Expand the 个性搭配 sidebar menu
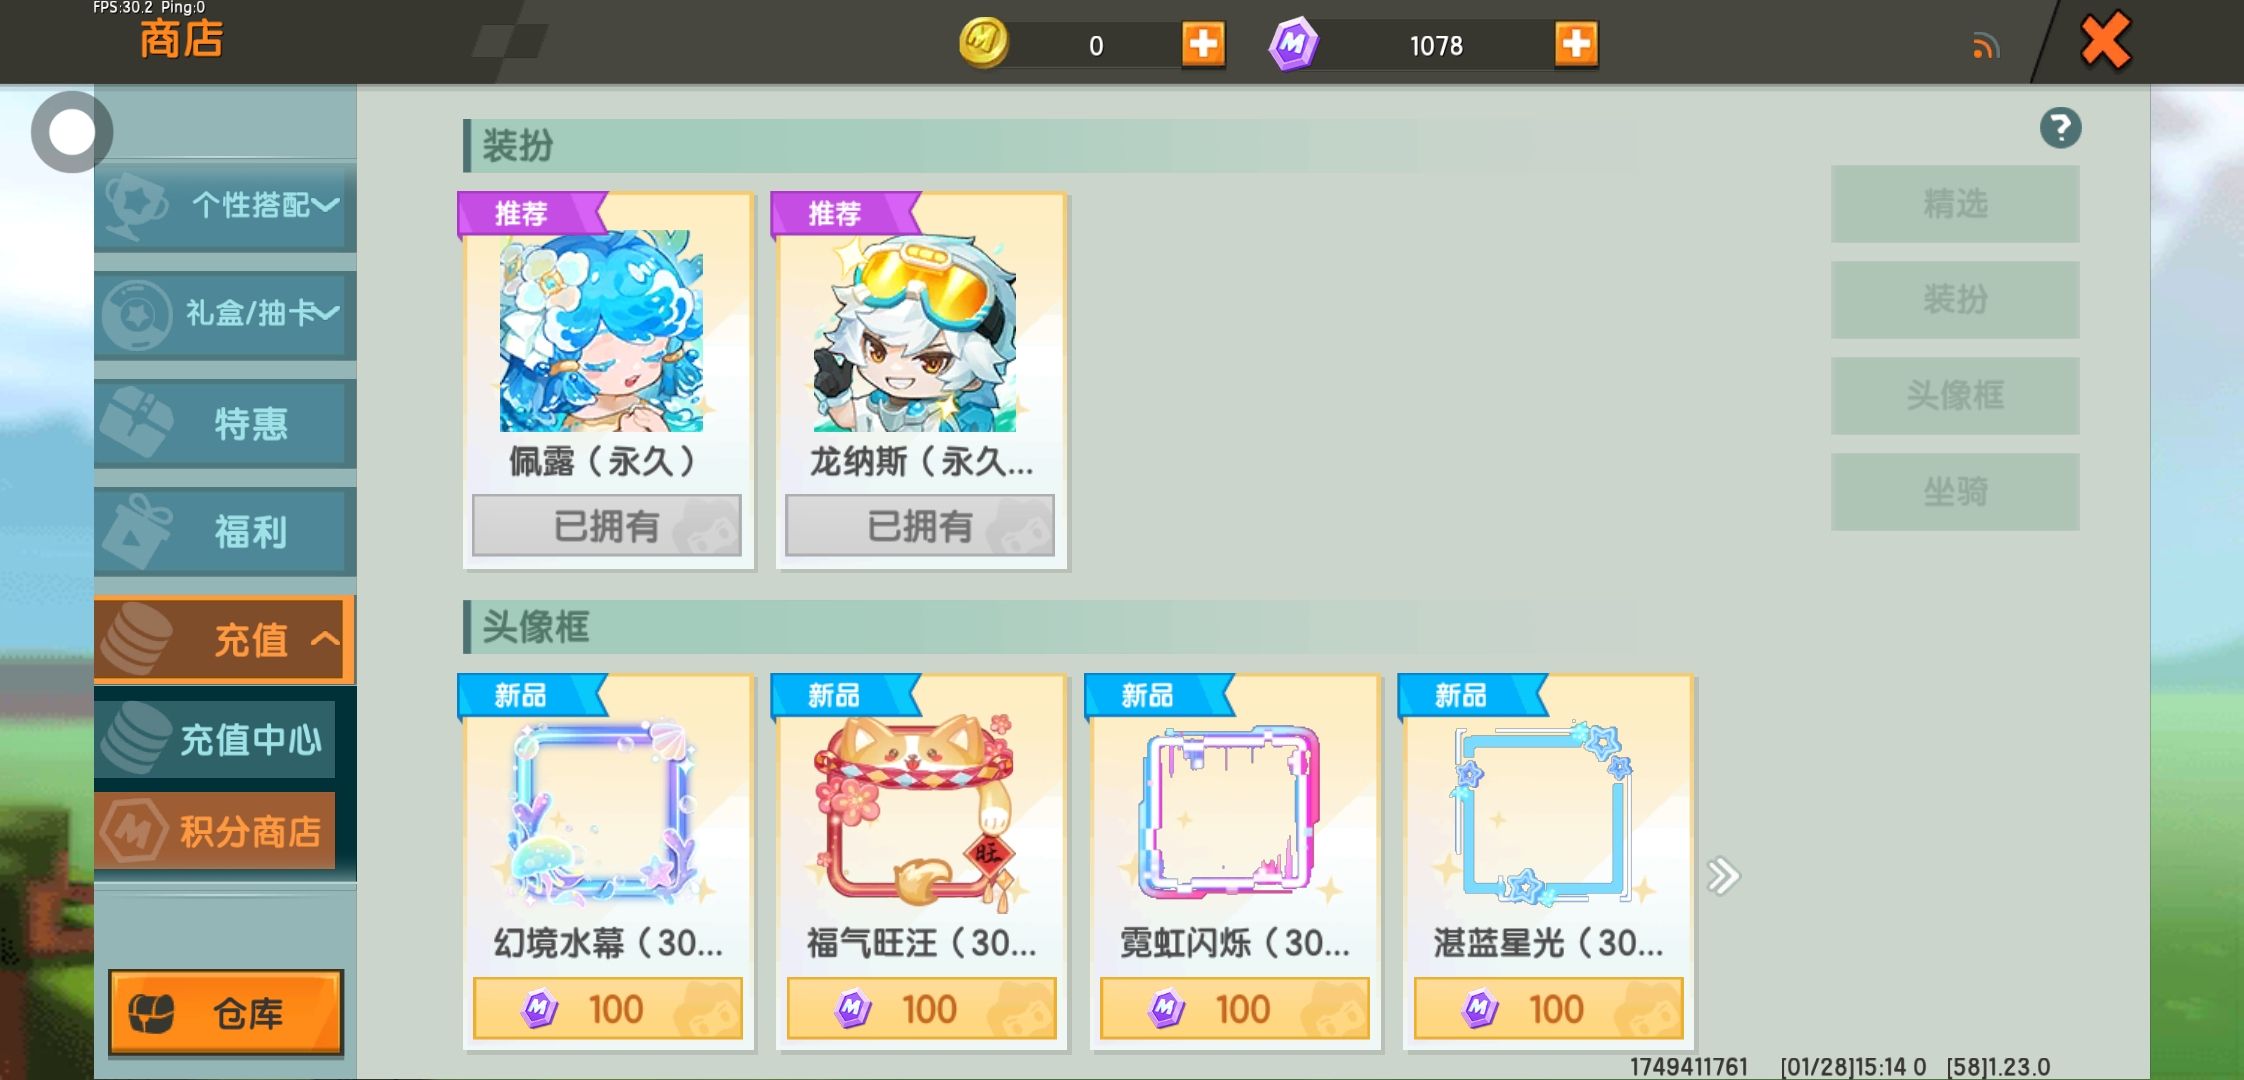 [x=225, y=205]
